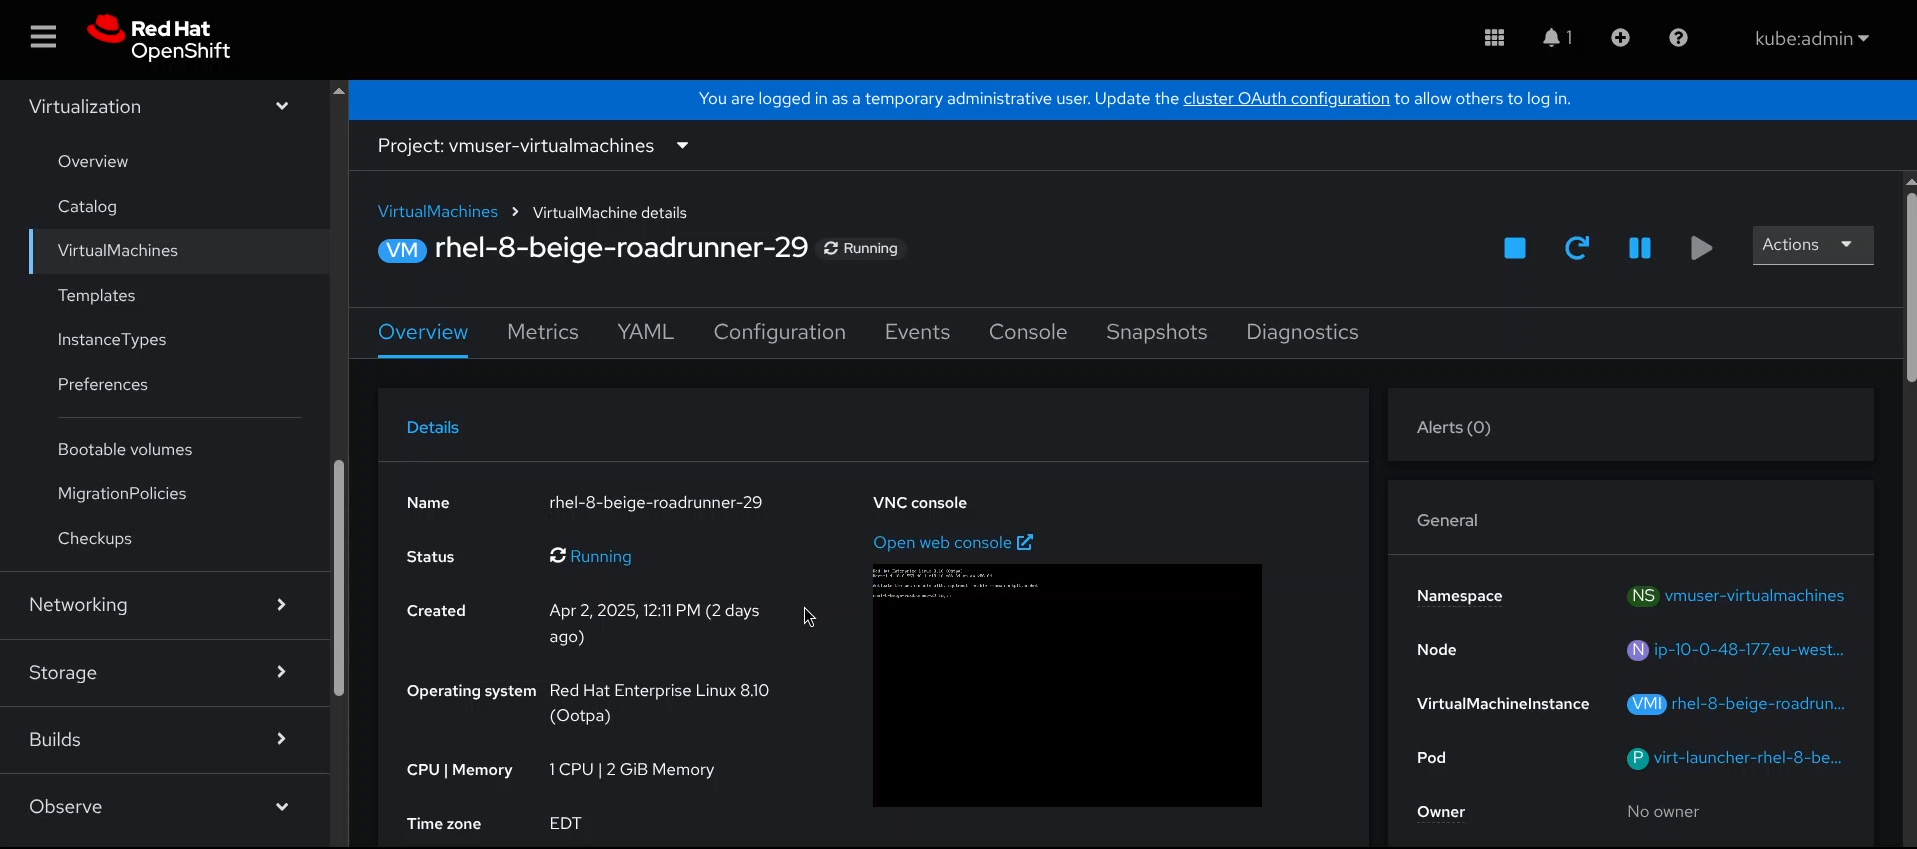Screen dimensions: 1917x849
Task: Open the help question mark icon
Action: (x=1678, y=38)
